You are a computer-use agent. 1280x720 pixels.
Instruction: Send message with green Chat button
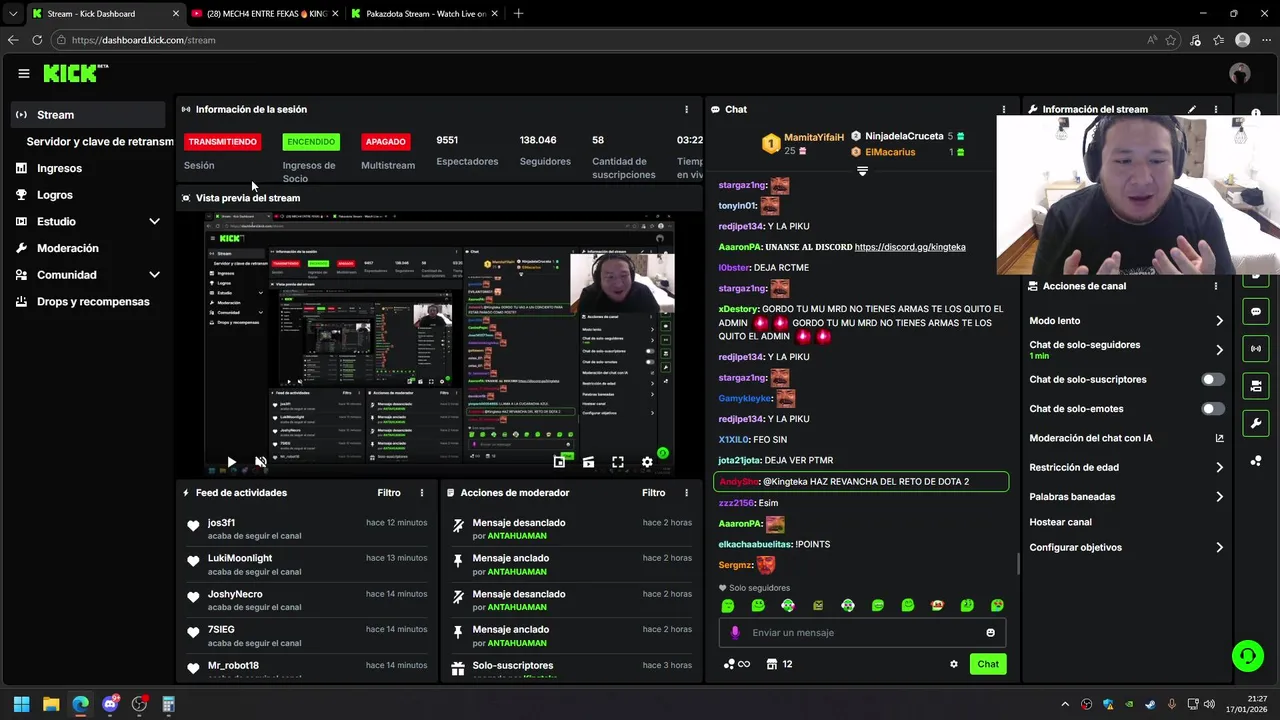tap(988, 664)
